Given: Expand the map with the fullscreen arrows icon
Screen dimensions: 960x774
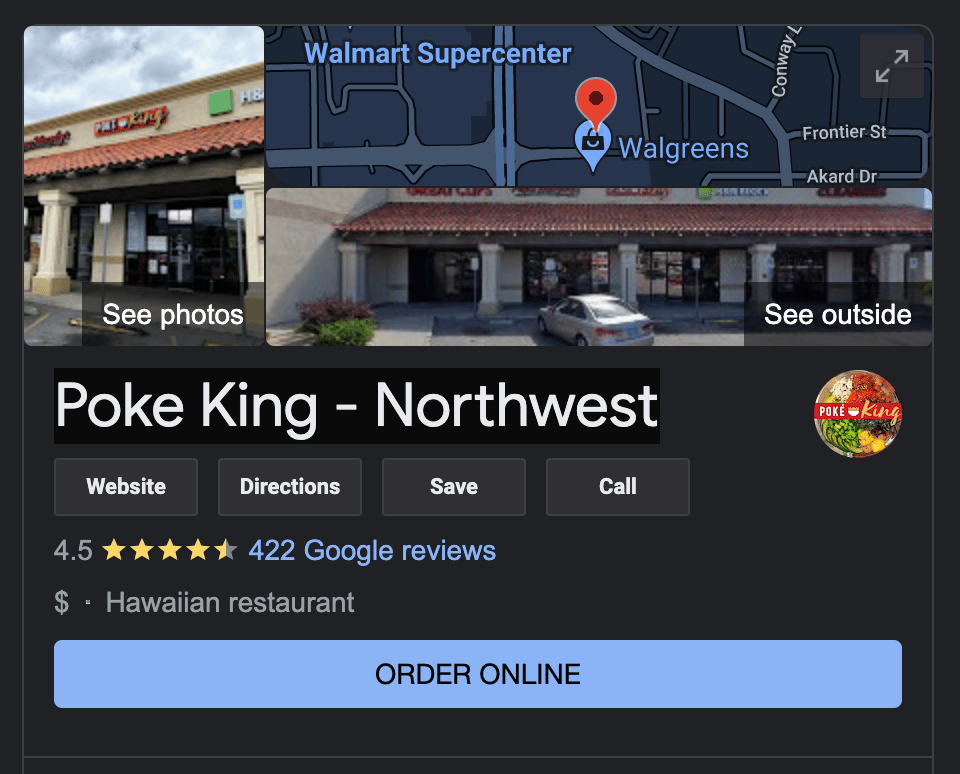Looking at the screenshot, I should [x=891, y=66].
